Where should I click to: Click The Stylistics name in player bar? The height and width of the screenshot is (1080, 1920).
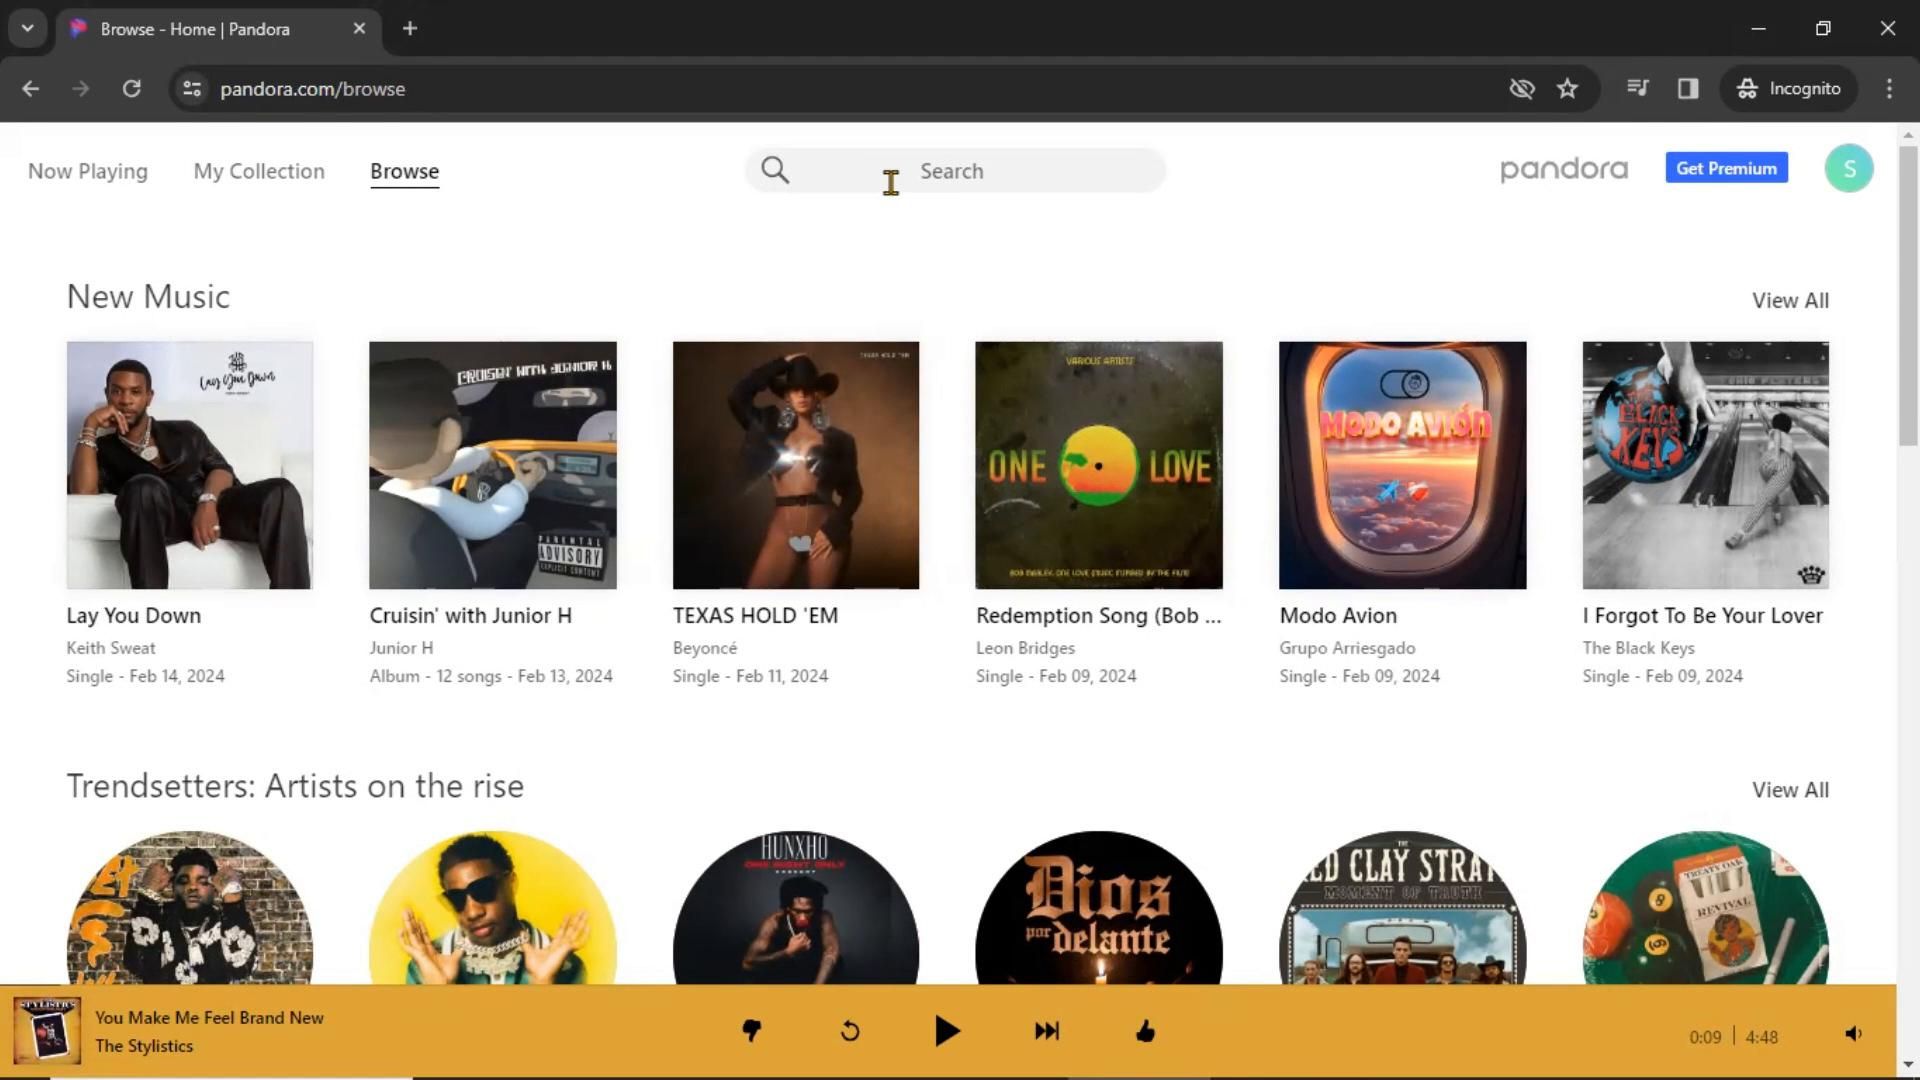(x=144, y=1046)
